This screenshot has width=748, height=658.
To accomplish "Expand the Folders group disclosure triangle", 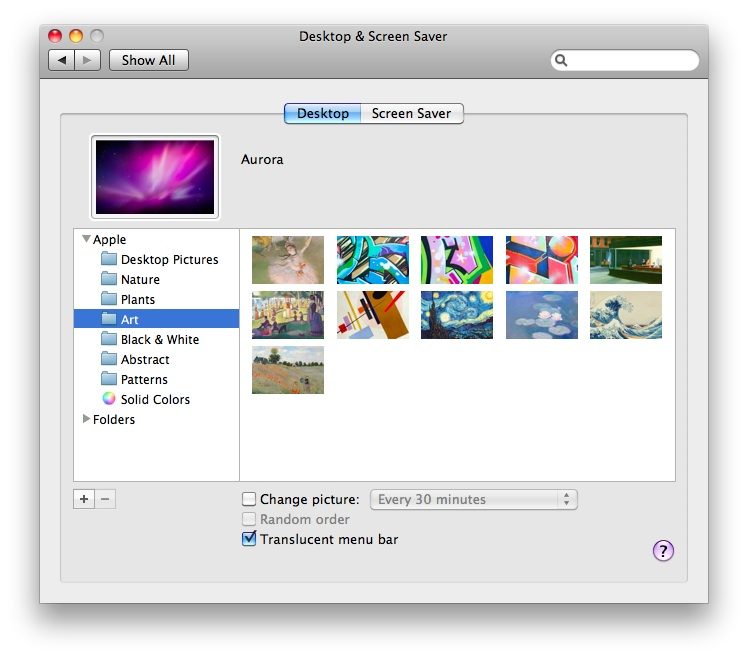I will click(86, 419).
